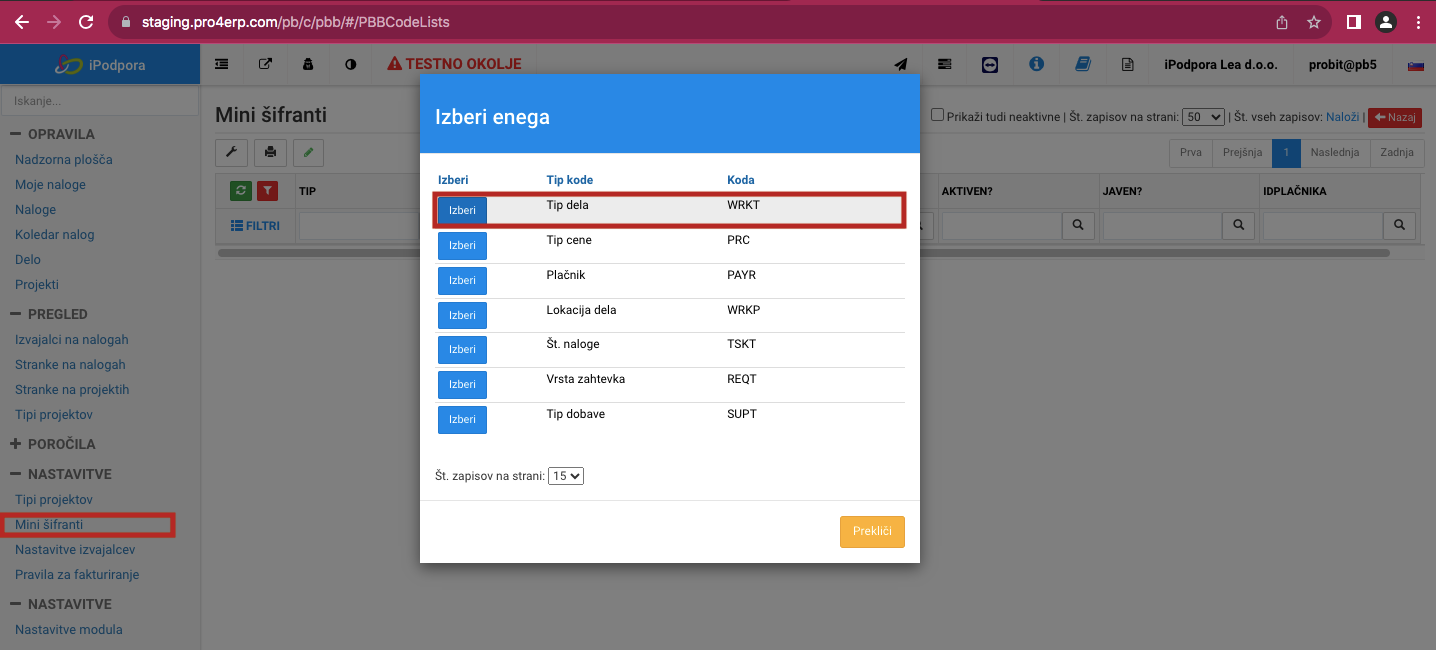Bookmark this page with the star icon
The height and width of the screenshot is (650, 1436).
click(1314, 21)
